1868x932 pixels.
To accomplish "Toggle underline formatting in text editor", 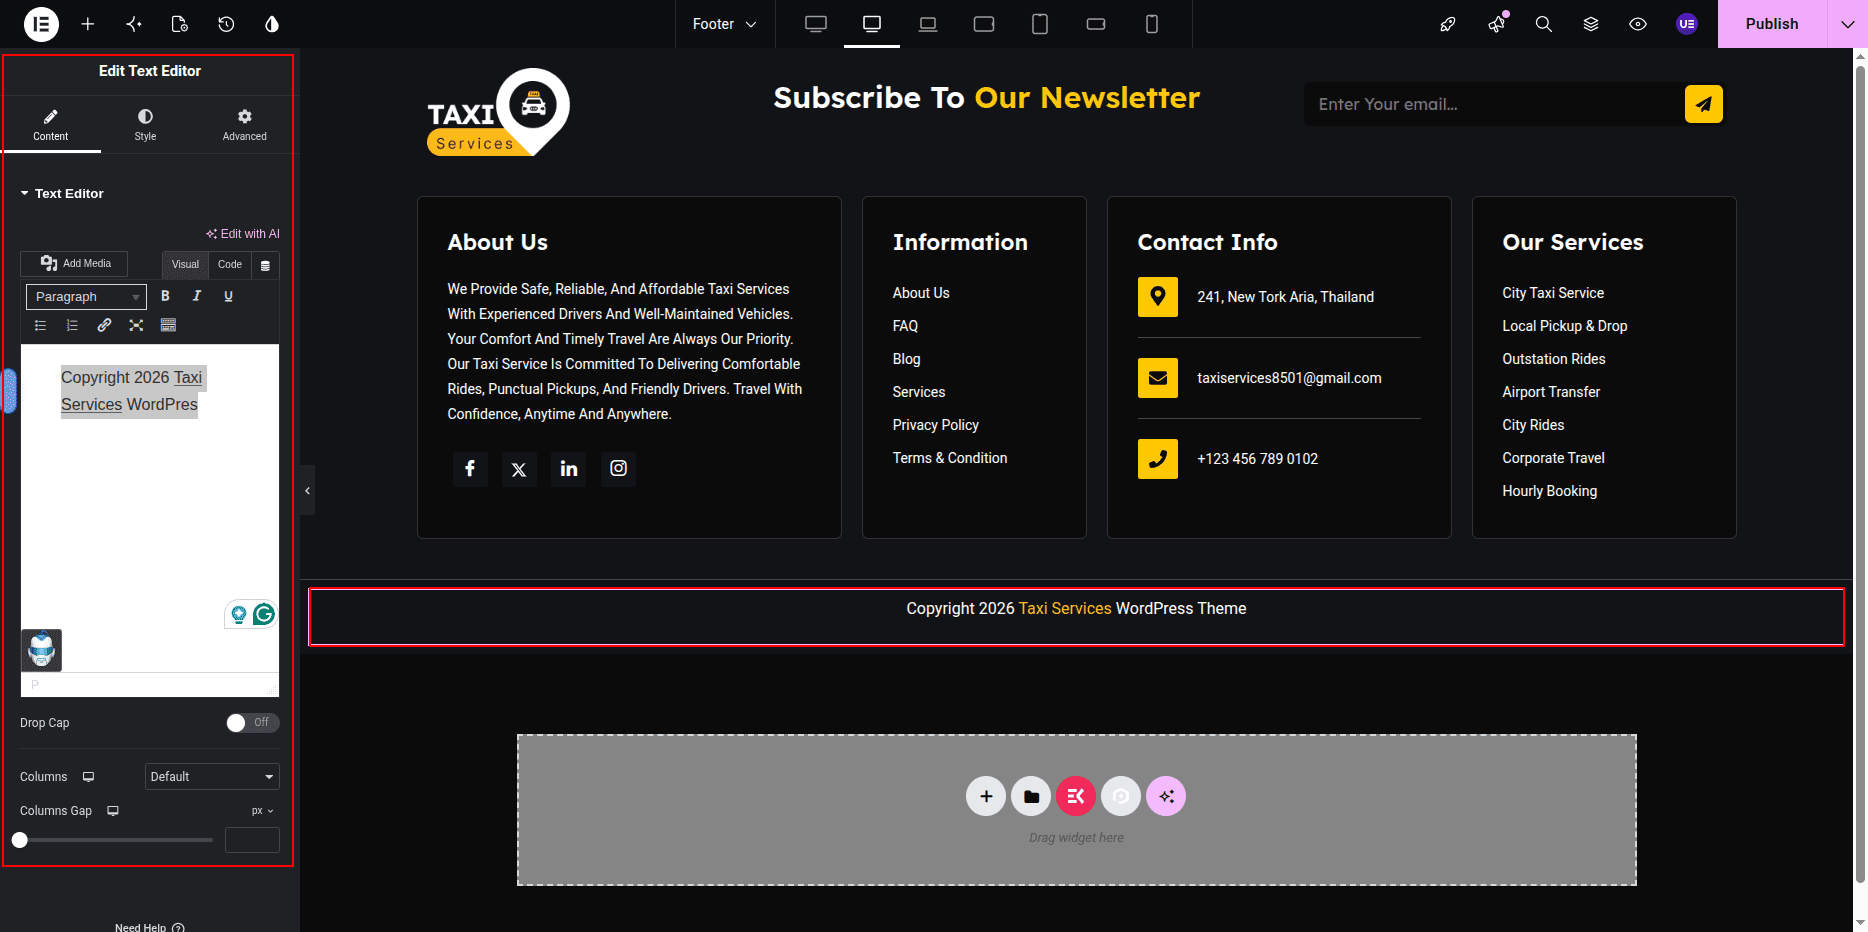I will 228,296.
